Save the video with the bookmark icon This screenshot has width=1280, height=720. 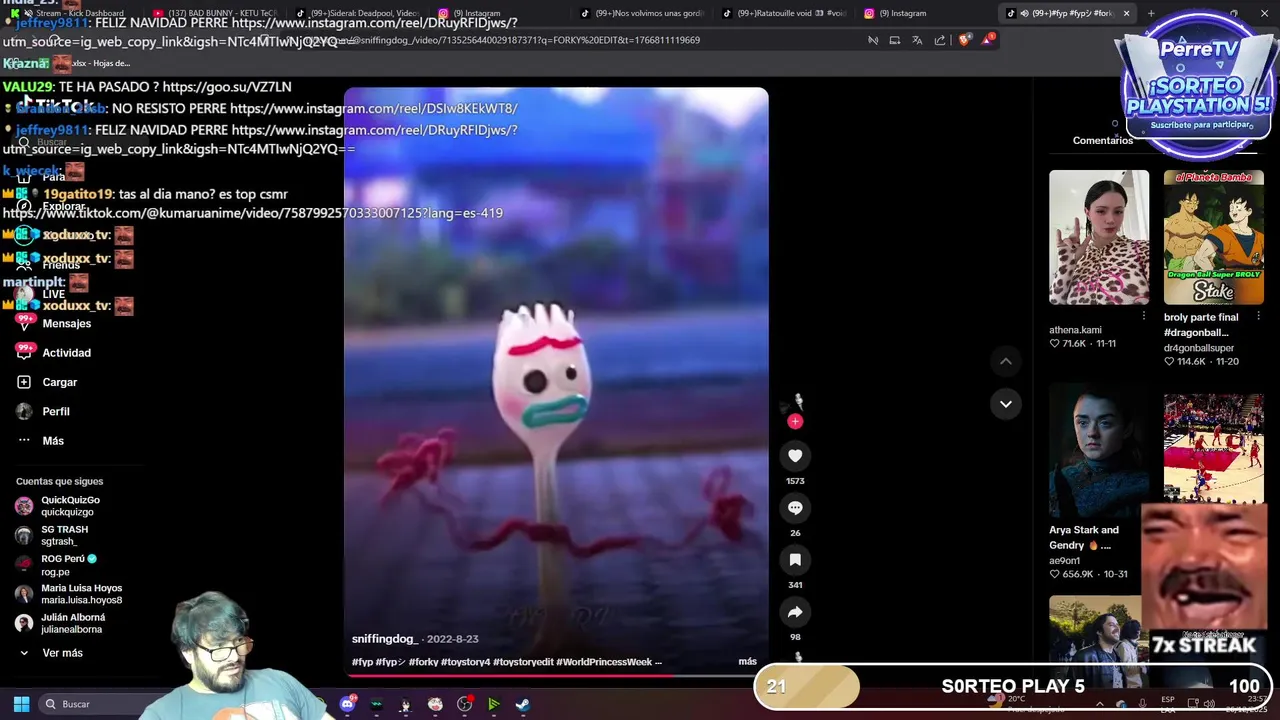click(795, 560)
